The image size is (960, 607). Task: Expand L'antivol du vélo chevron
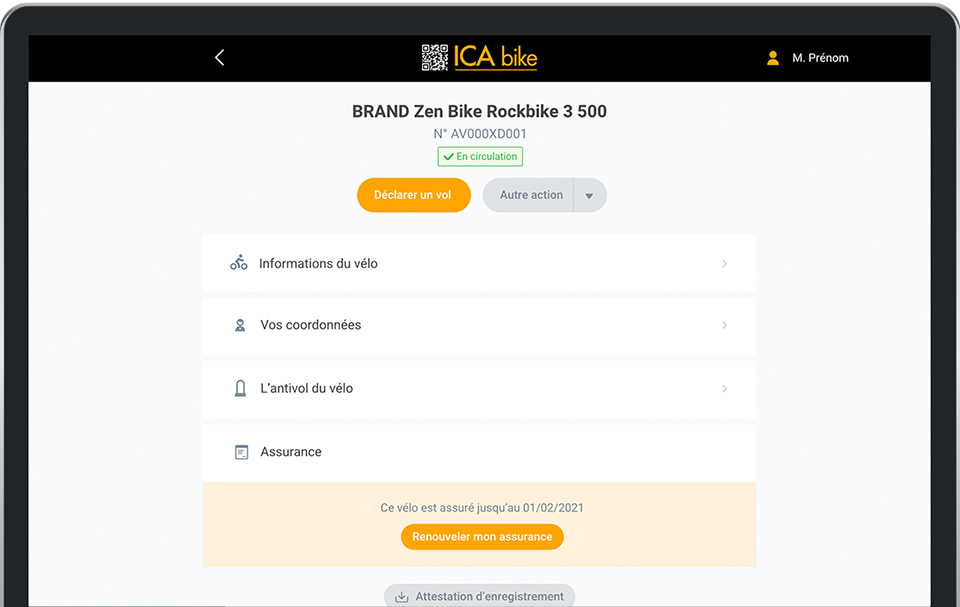(724, 388)
